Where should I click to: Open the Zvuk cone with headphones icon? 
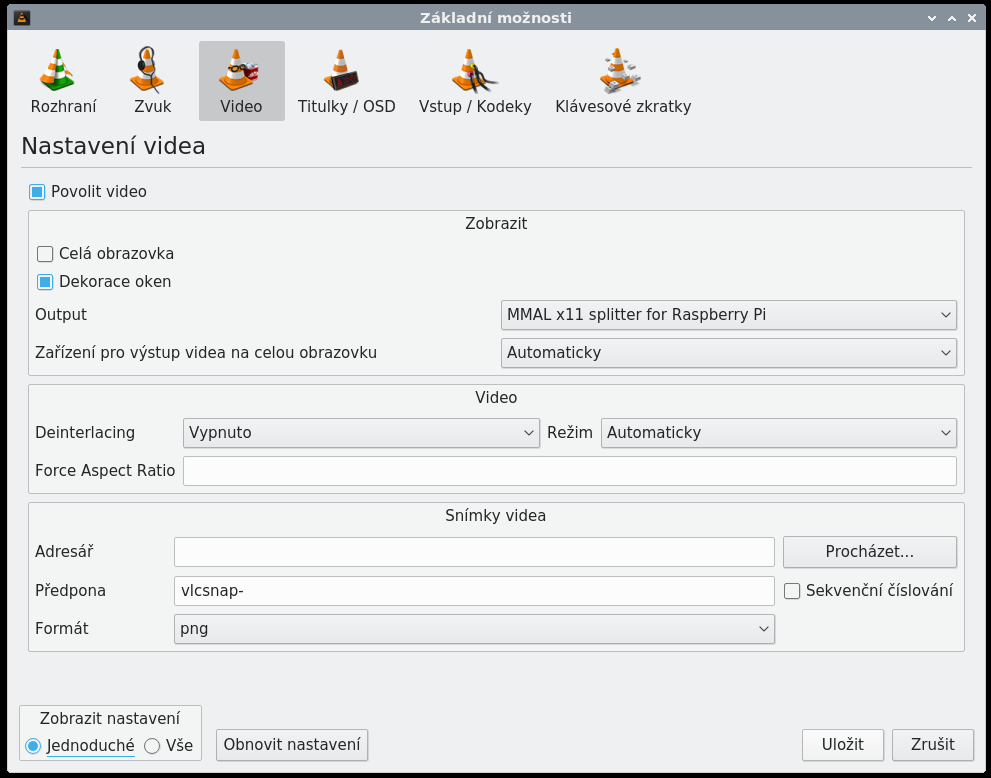click(x=147, y=70)
